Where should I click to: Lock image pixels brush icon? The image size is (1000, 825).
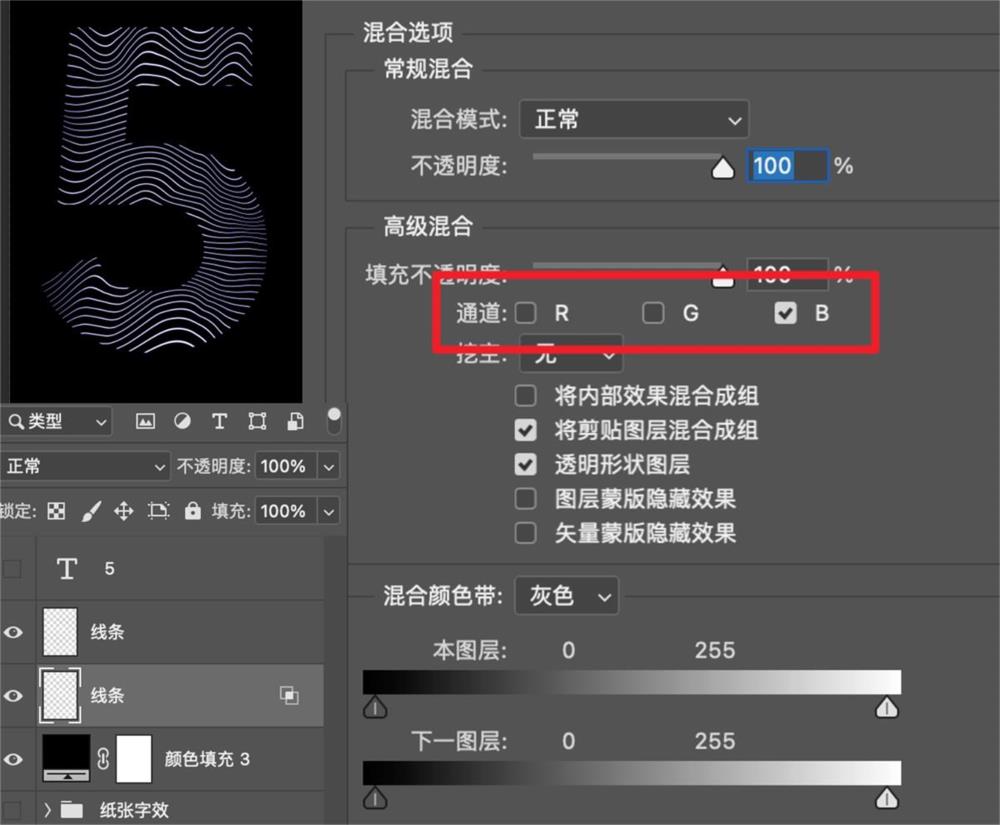coord(92,511)
